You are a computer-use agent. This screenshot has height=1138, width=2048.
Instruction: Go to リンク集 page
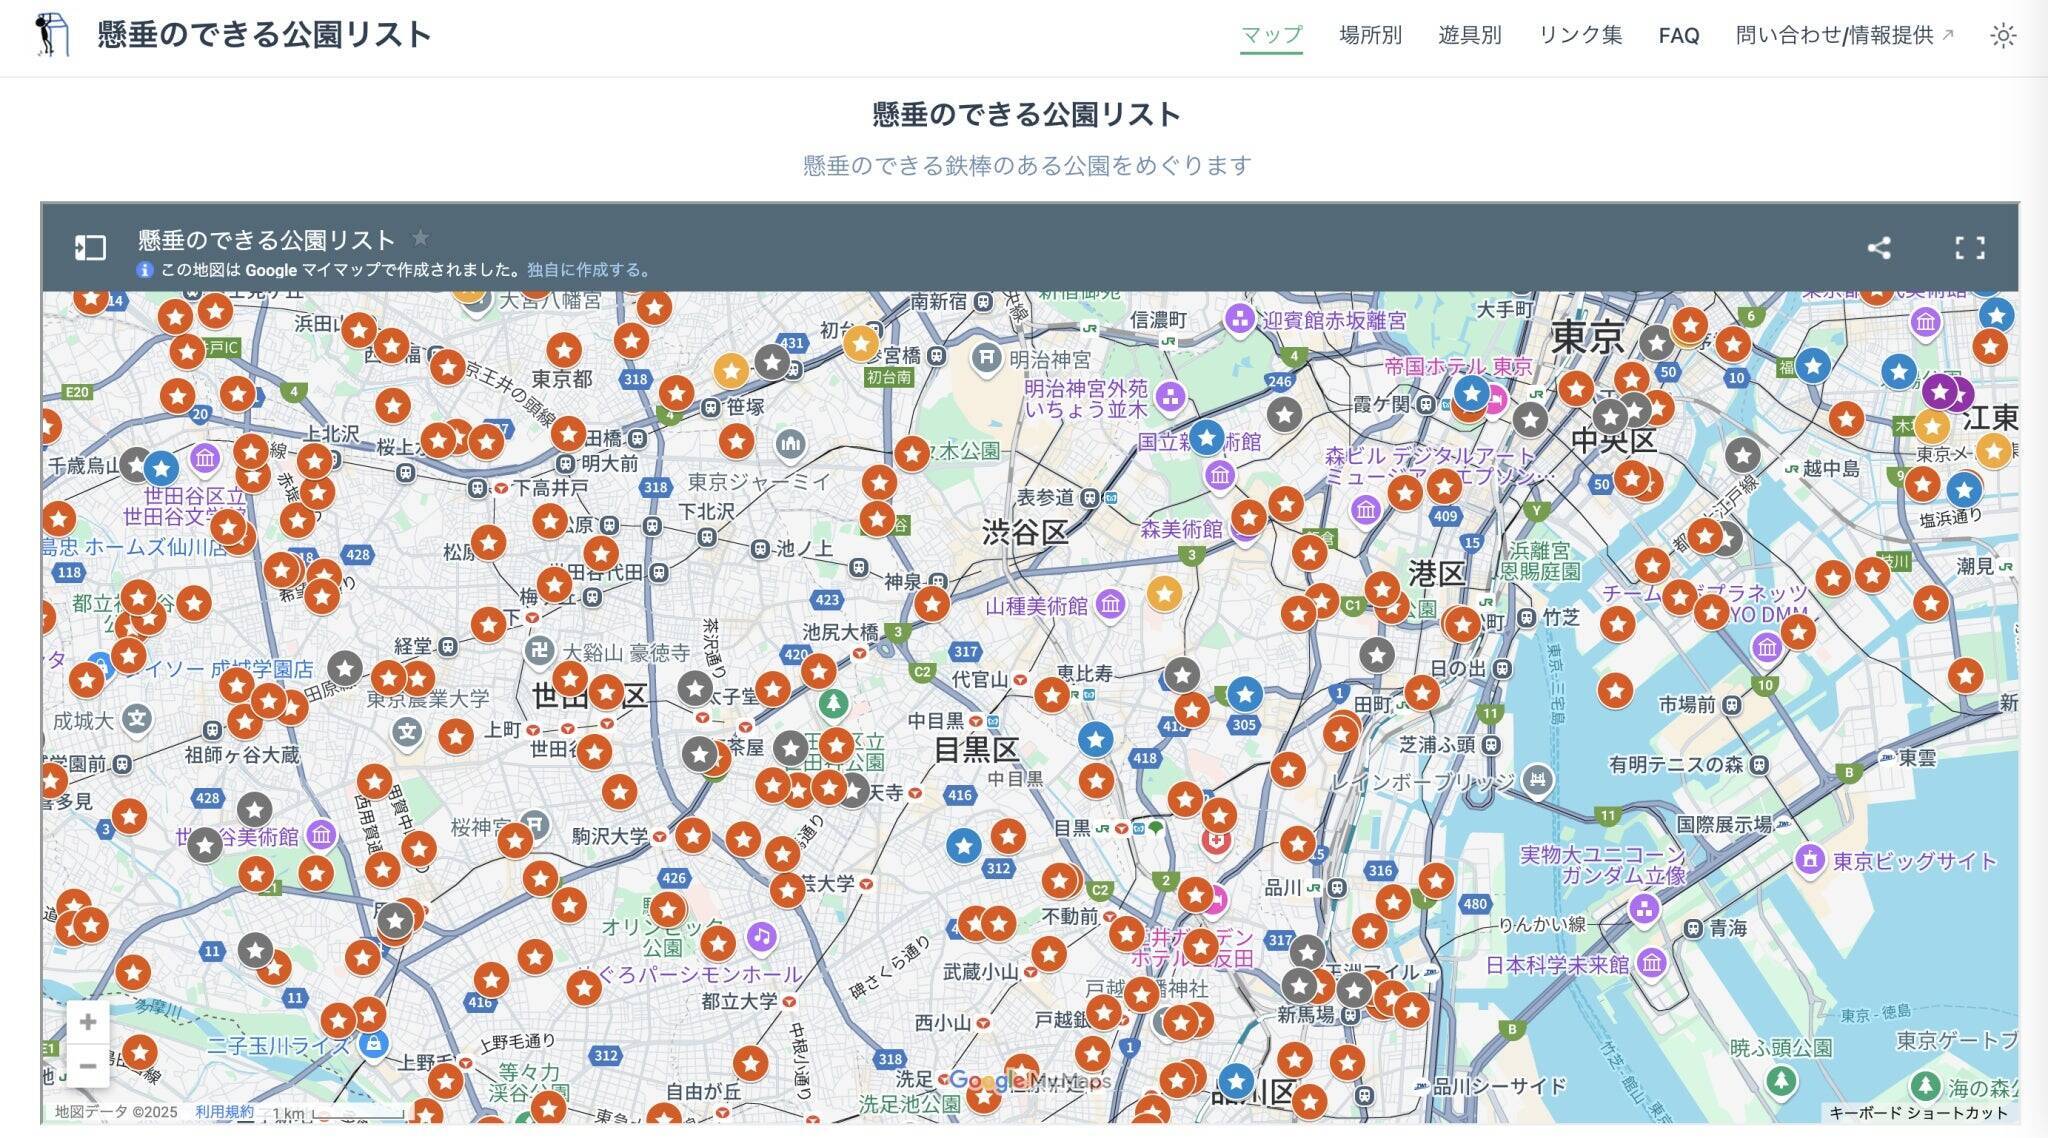pos(1580,35)
